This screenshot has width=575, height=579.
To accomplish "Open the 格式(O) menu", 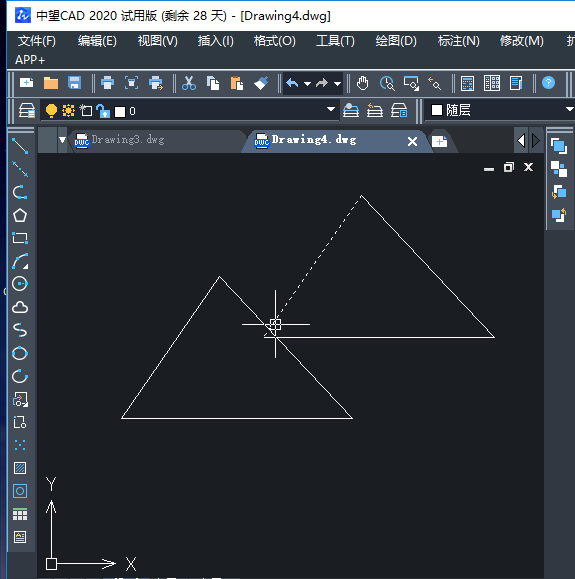I will [274, 41].
